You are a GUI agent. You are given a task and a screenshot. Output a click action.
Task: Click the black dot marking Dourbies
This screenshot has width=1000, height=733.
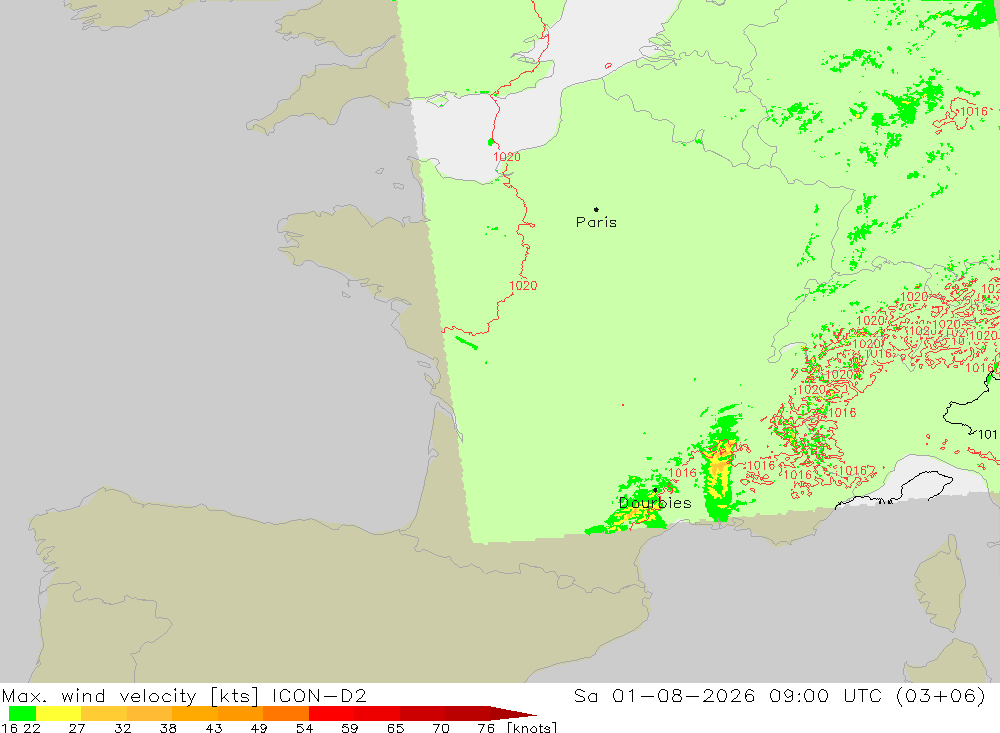pos(655,490)
